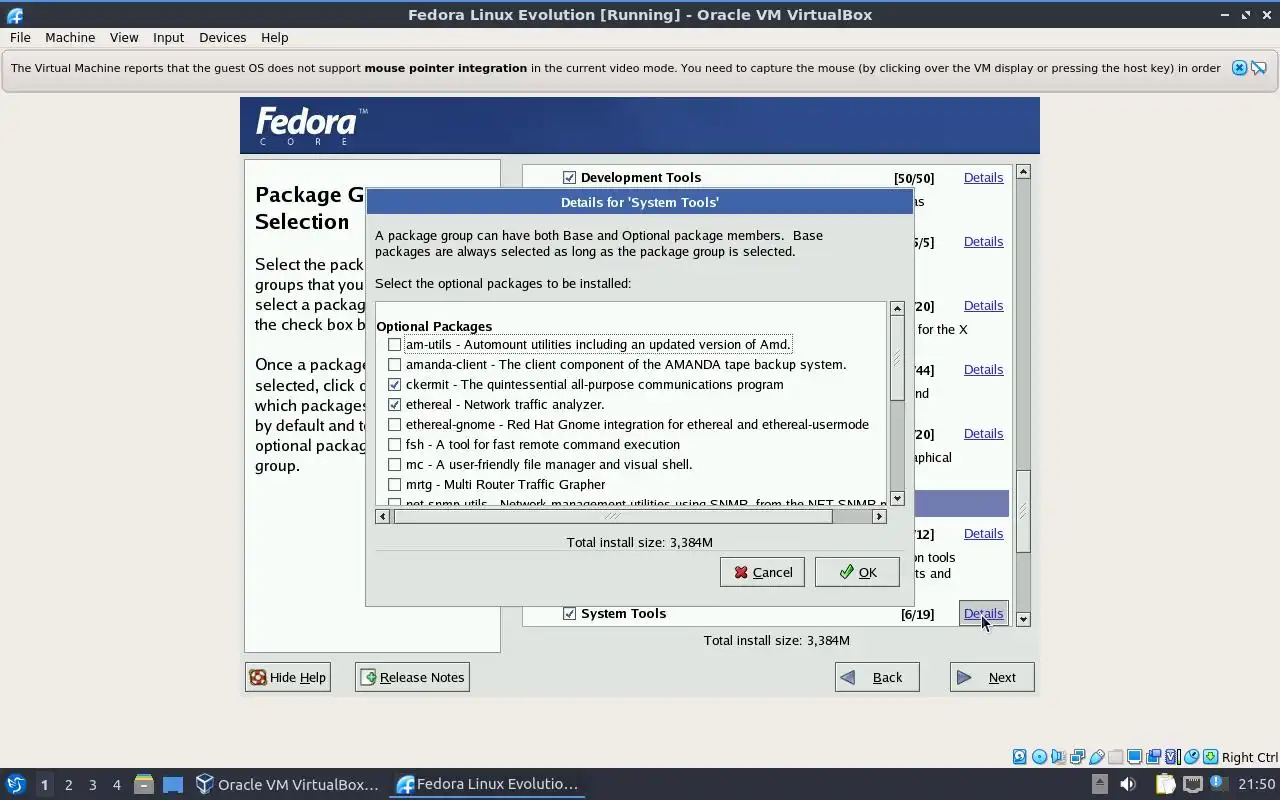Screen dimensions: 1280x800
Task: Click the hard disk activity status icon
Action: pos(1020,757)
